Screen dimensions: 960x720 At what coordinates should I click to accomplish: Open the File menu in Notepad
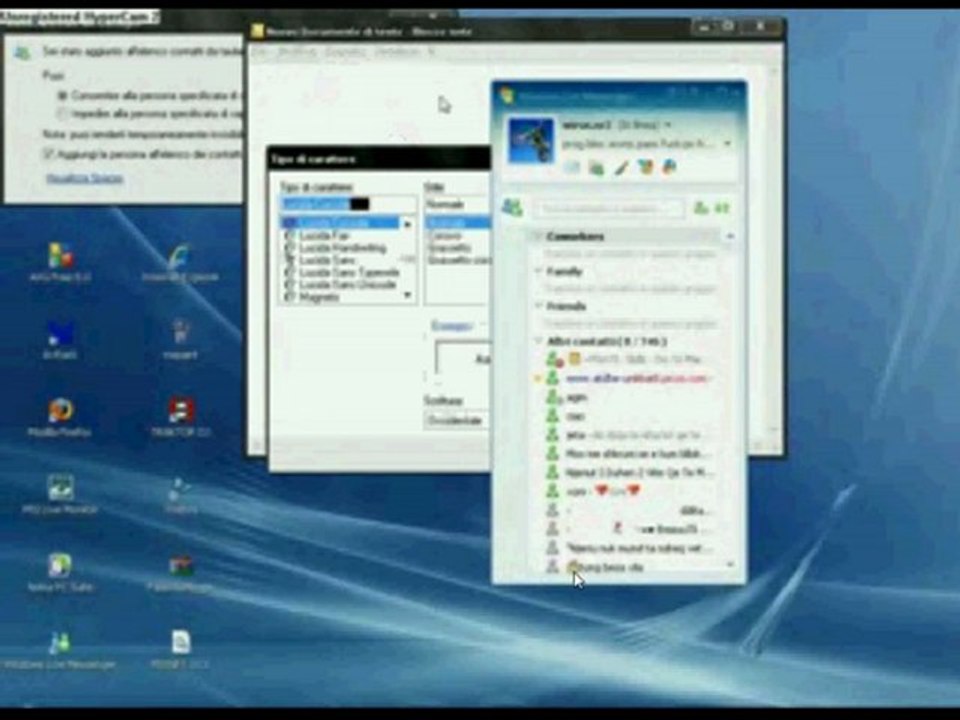coord(259,52)
